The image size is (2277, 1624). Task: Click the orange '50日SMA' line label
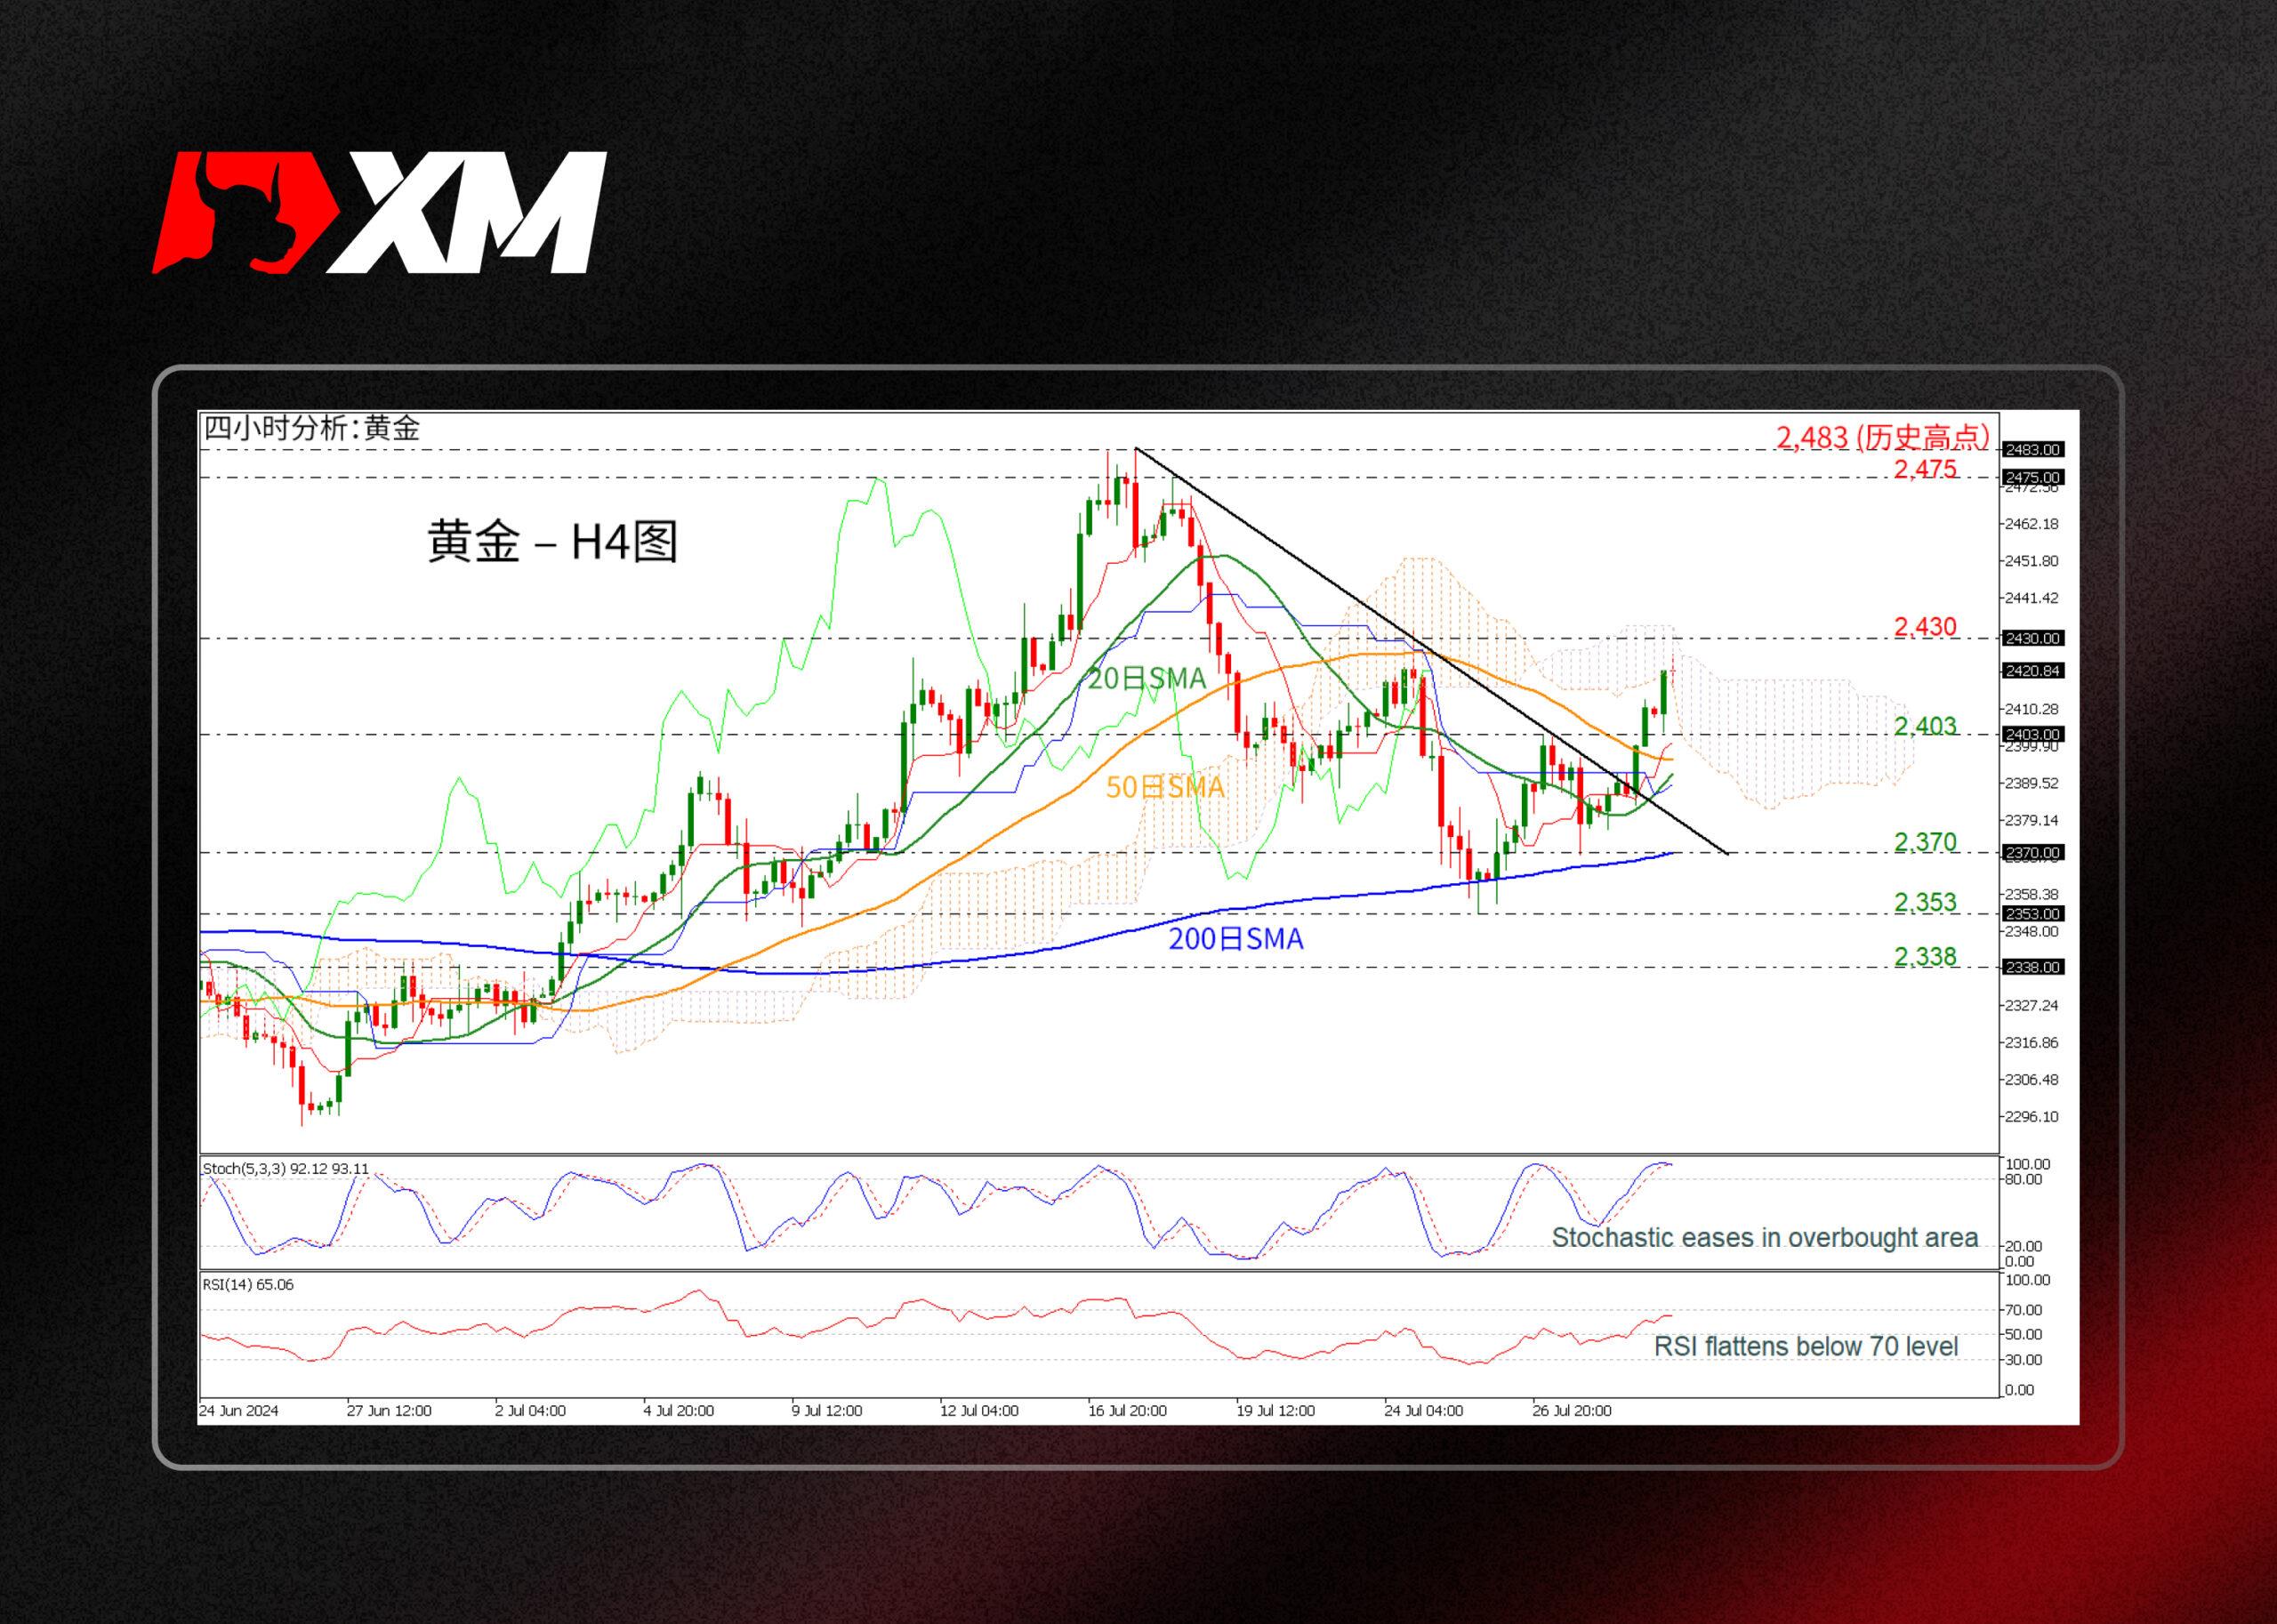pyautogui.click(x=1165, y=787)
